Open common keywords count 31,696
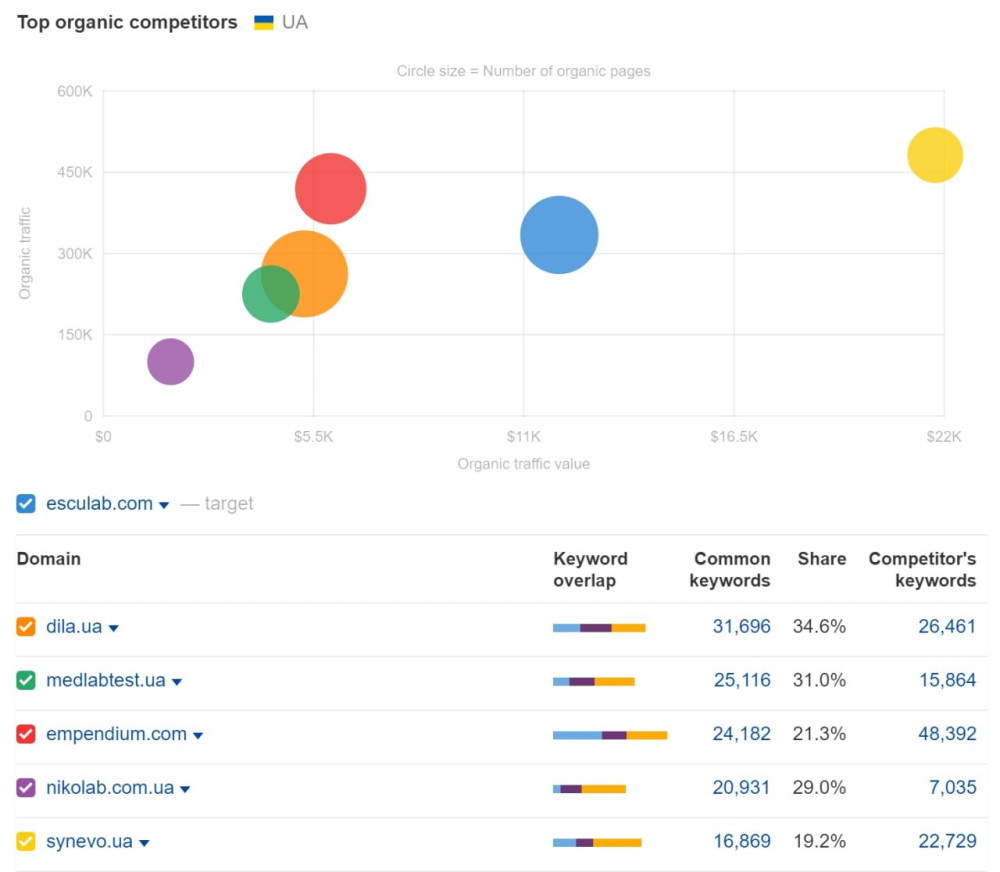 point(742,626)
